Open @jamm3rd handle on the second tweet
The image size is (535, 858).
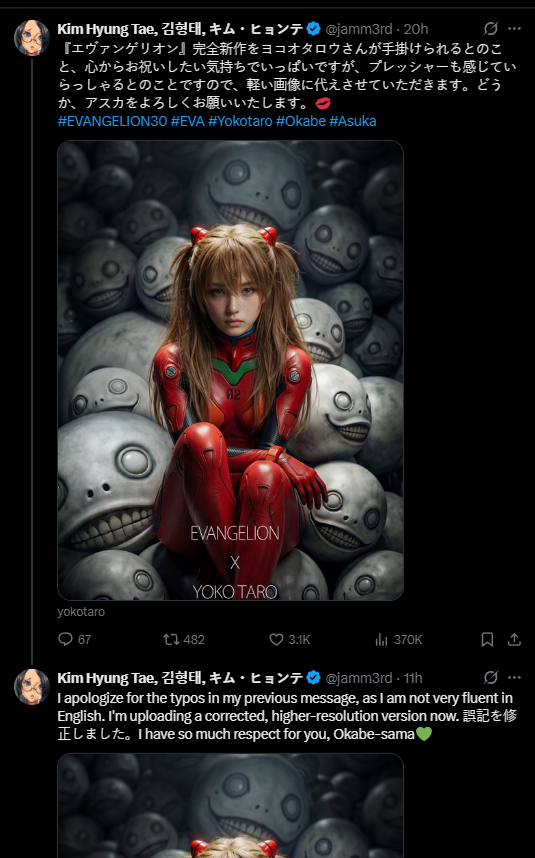tap(359, 678)
